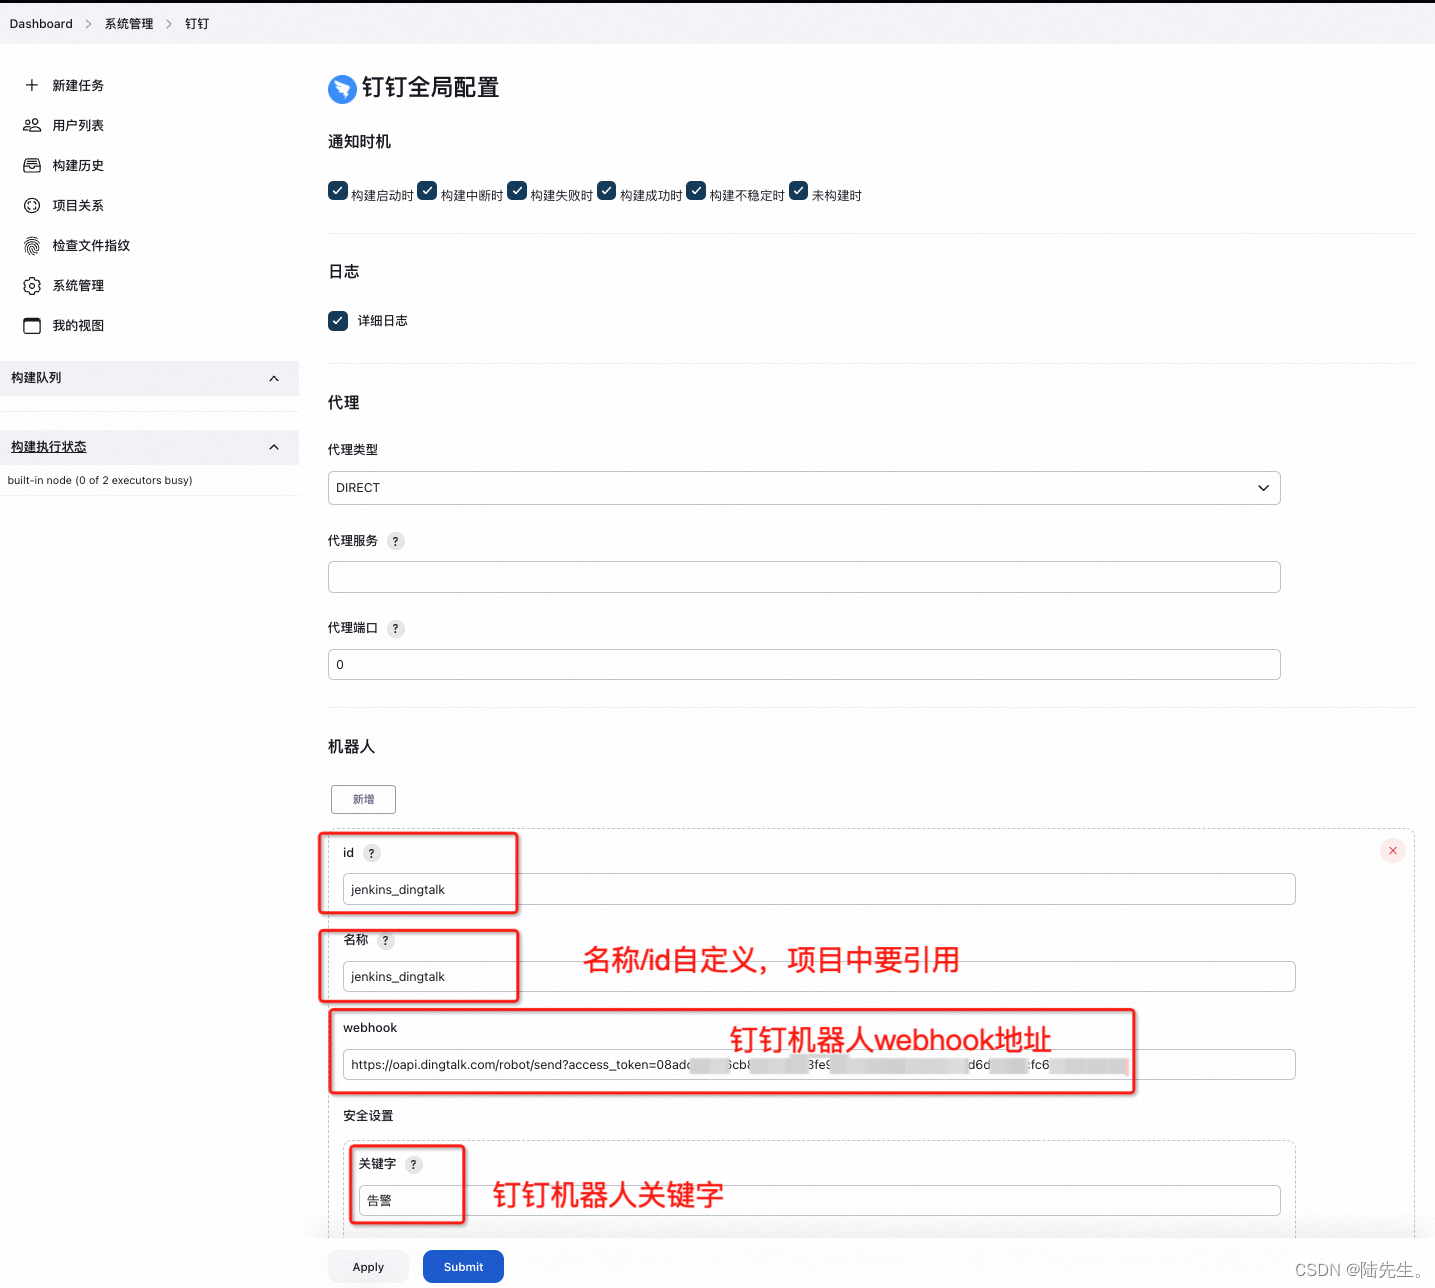Click the project relationship icon beside 项目关系
Image resolution: width=1435 pixels, height=1288 pixels.
click(32, 205)
